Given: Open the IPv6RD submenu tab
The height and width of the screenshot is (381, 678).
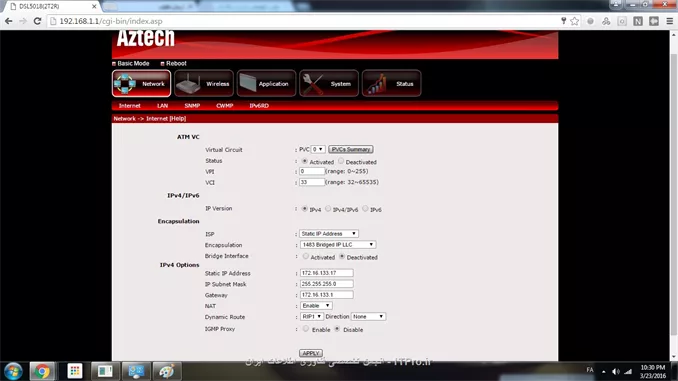Looking at the screenshot, I should pyautogui.click(x=259, y=106).
